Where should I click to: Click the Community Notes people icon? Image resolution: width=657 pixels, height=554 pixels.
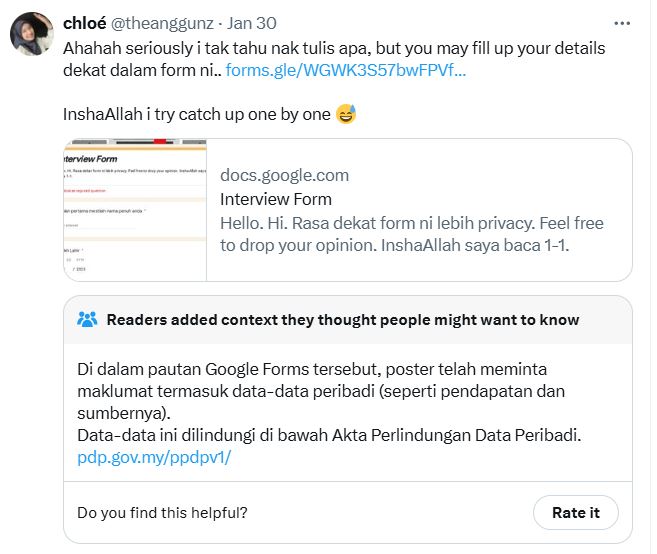tap(87, 320)
